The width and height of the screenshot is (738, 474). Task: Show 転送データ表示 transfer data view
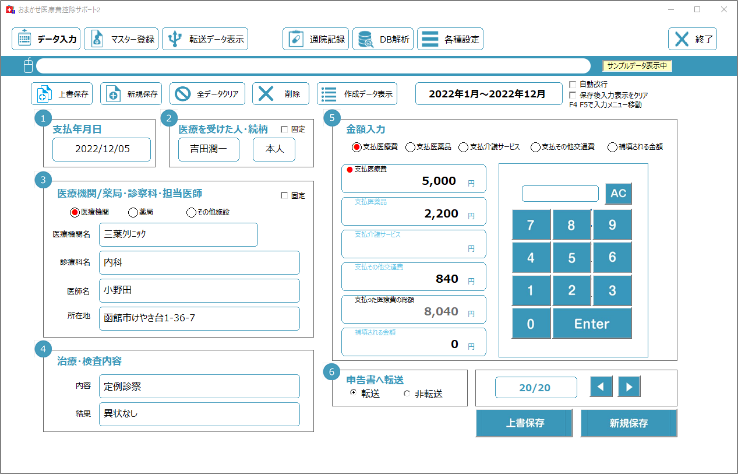pyautogui.click(x=205, y=39)
